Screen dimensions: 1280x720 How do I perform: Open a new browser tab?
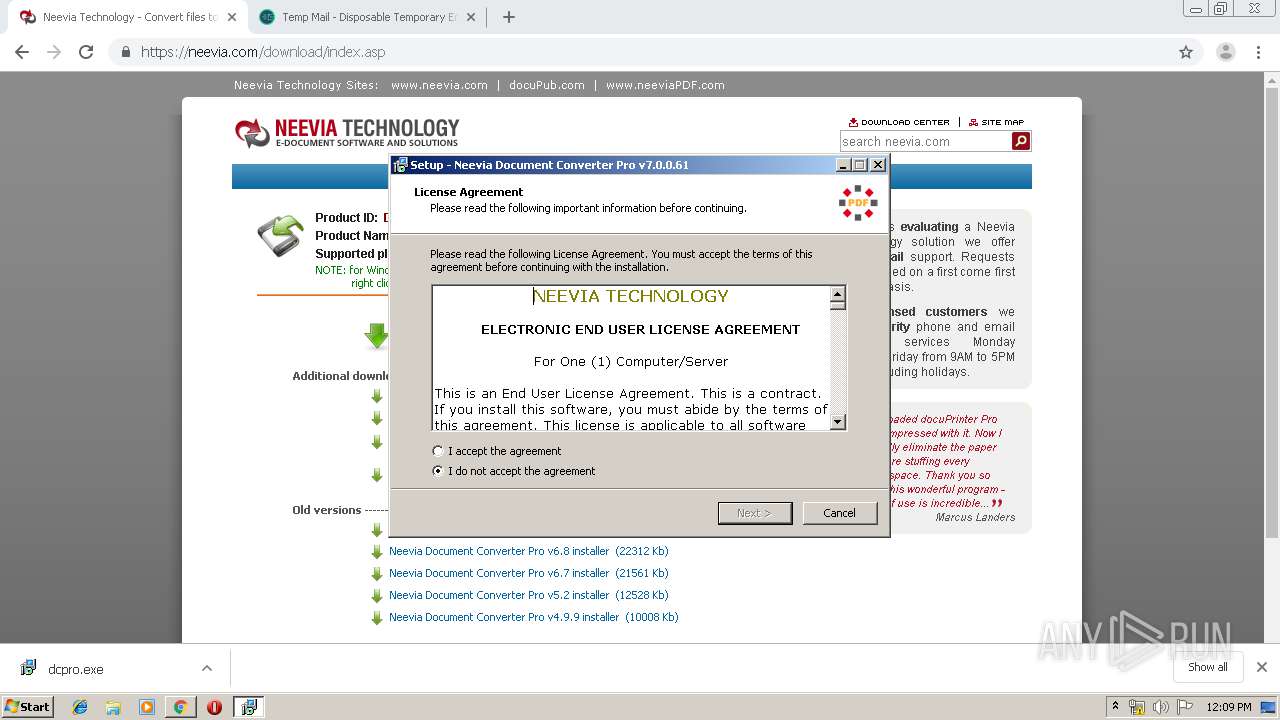pyautogui.click(x=509, y=17)
